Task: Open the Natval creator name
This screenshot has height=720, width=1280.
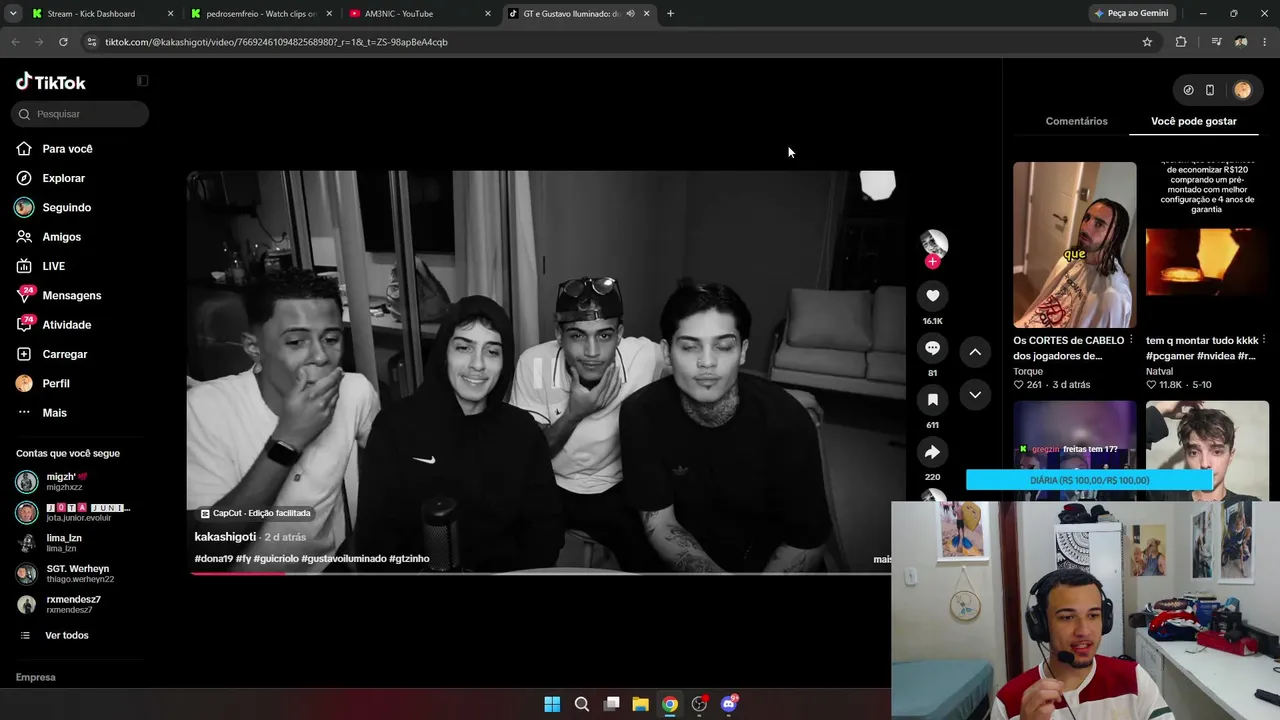Action: pos(1160,371)
